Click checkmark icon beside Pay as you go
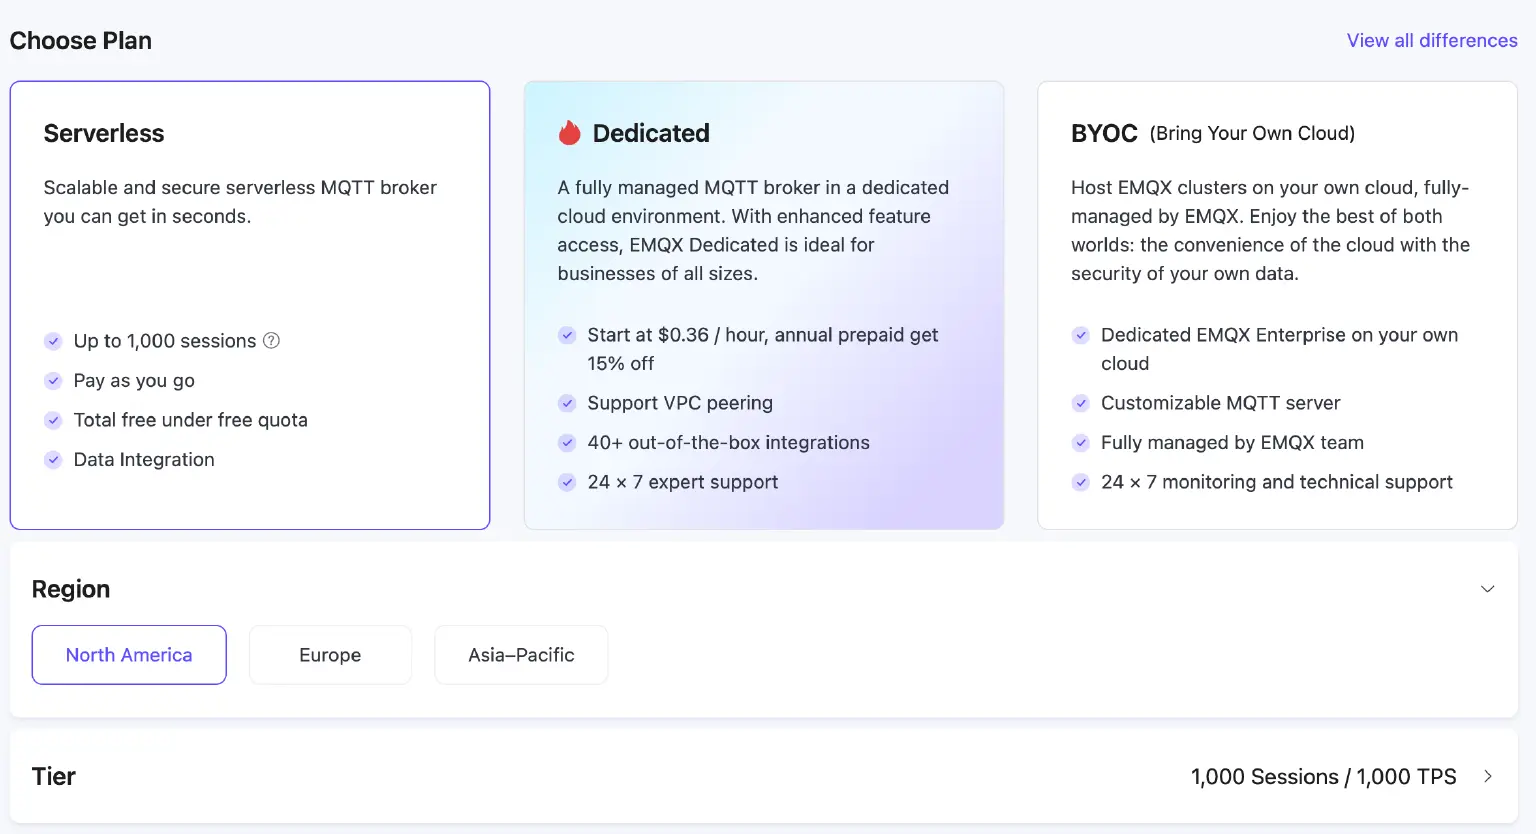Viewport: 1536px width, 834px height. 53,381
